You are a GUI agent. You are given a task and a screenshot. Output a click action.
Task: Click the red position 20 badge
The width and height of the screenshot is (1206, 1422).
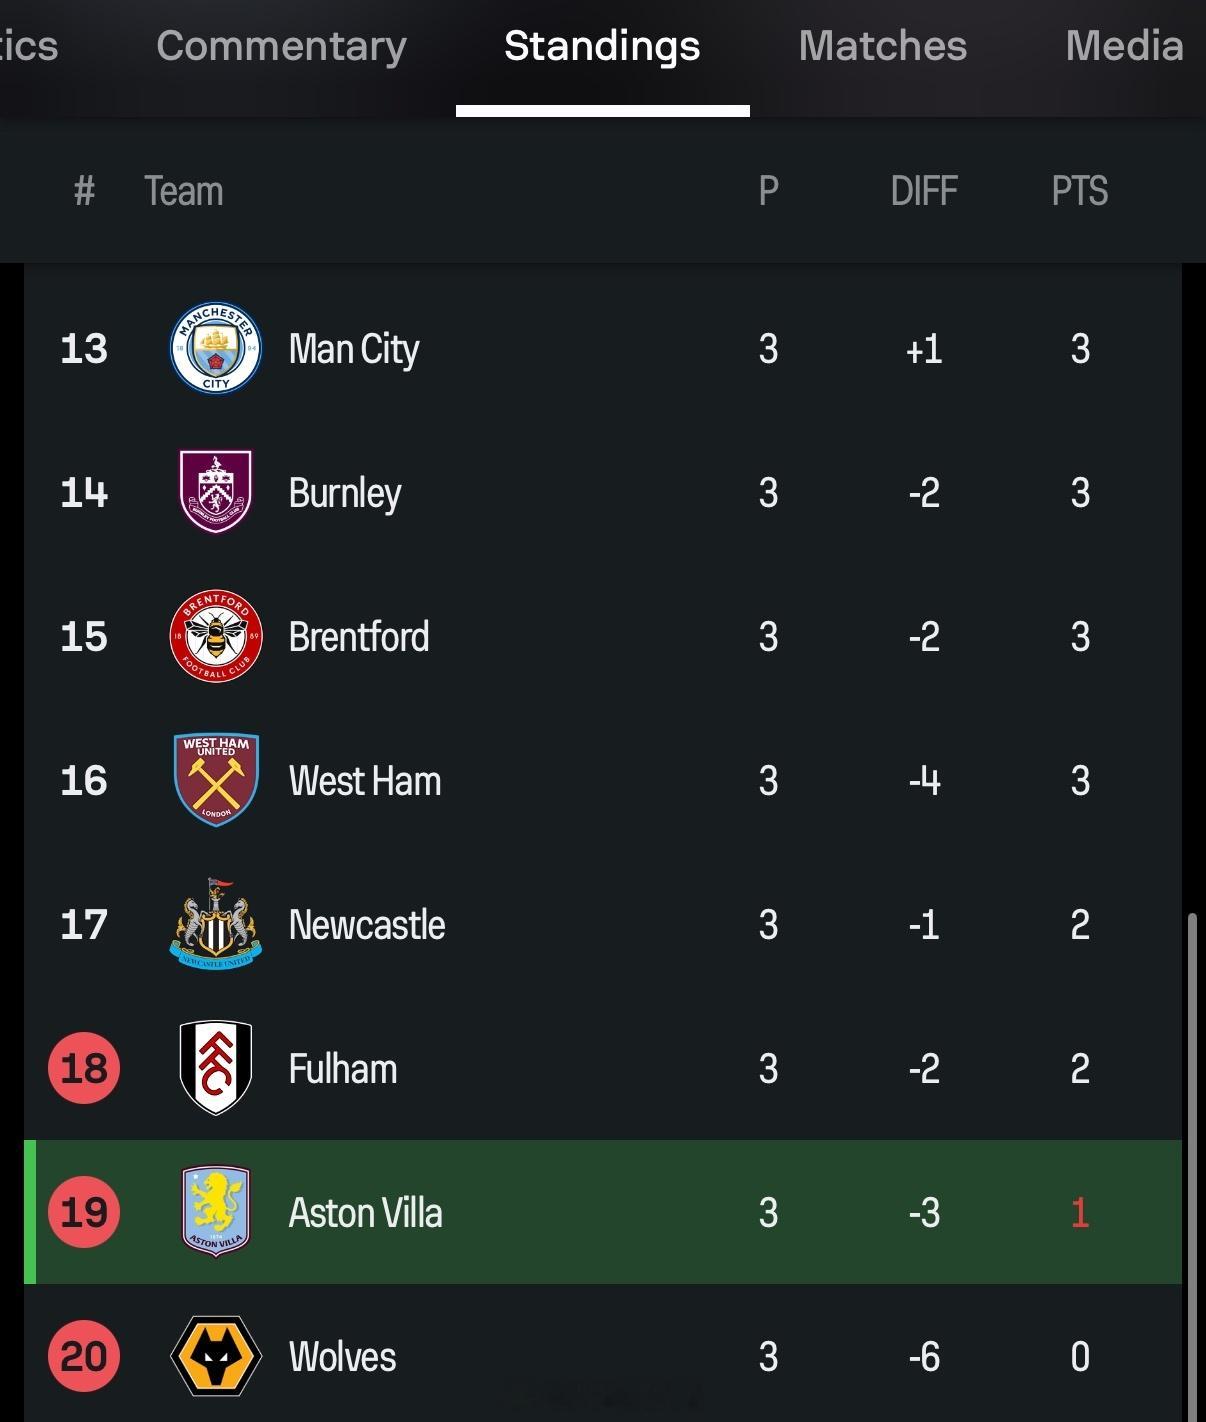(84, 1356)
